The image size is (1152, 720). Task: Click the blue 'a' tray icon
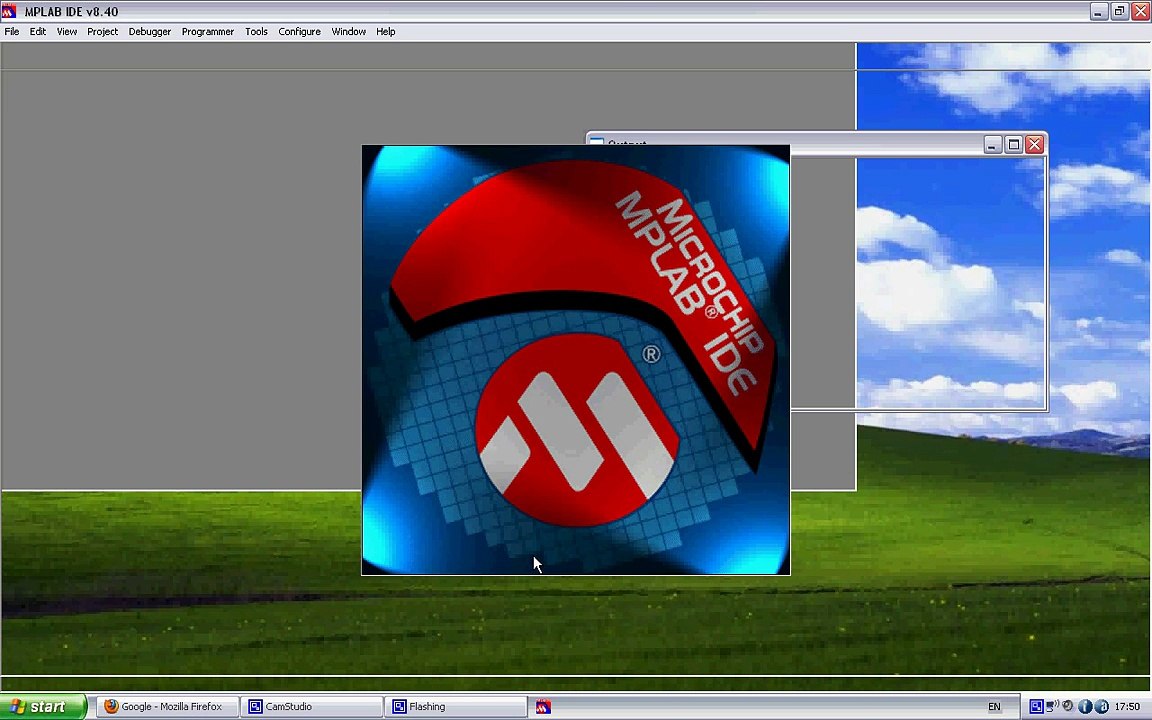(x=1101, y=707)
